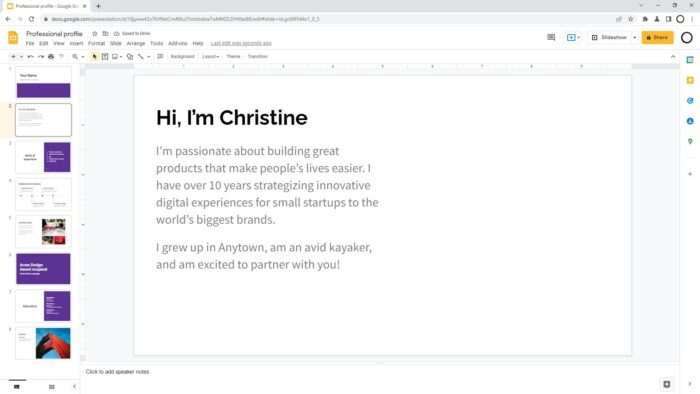
Task: Open the Google account avatar
Action: (x=687, y=37)
